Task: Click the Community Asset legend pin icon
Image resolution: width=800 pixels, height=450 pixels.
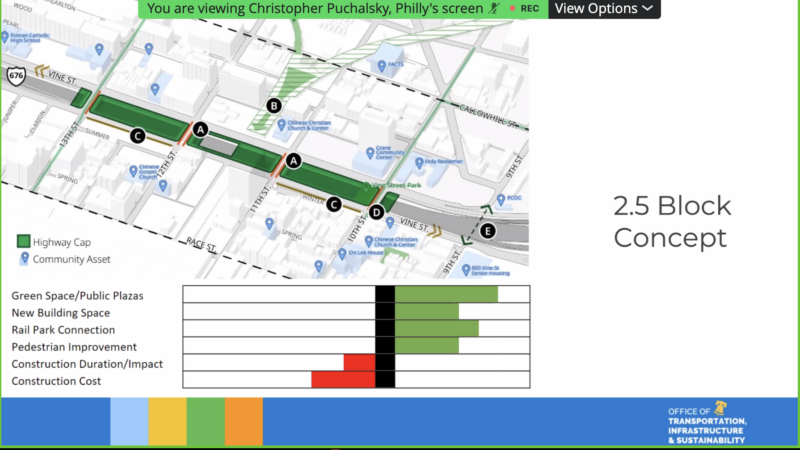Action: coord(24,258)
